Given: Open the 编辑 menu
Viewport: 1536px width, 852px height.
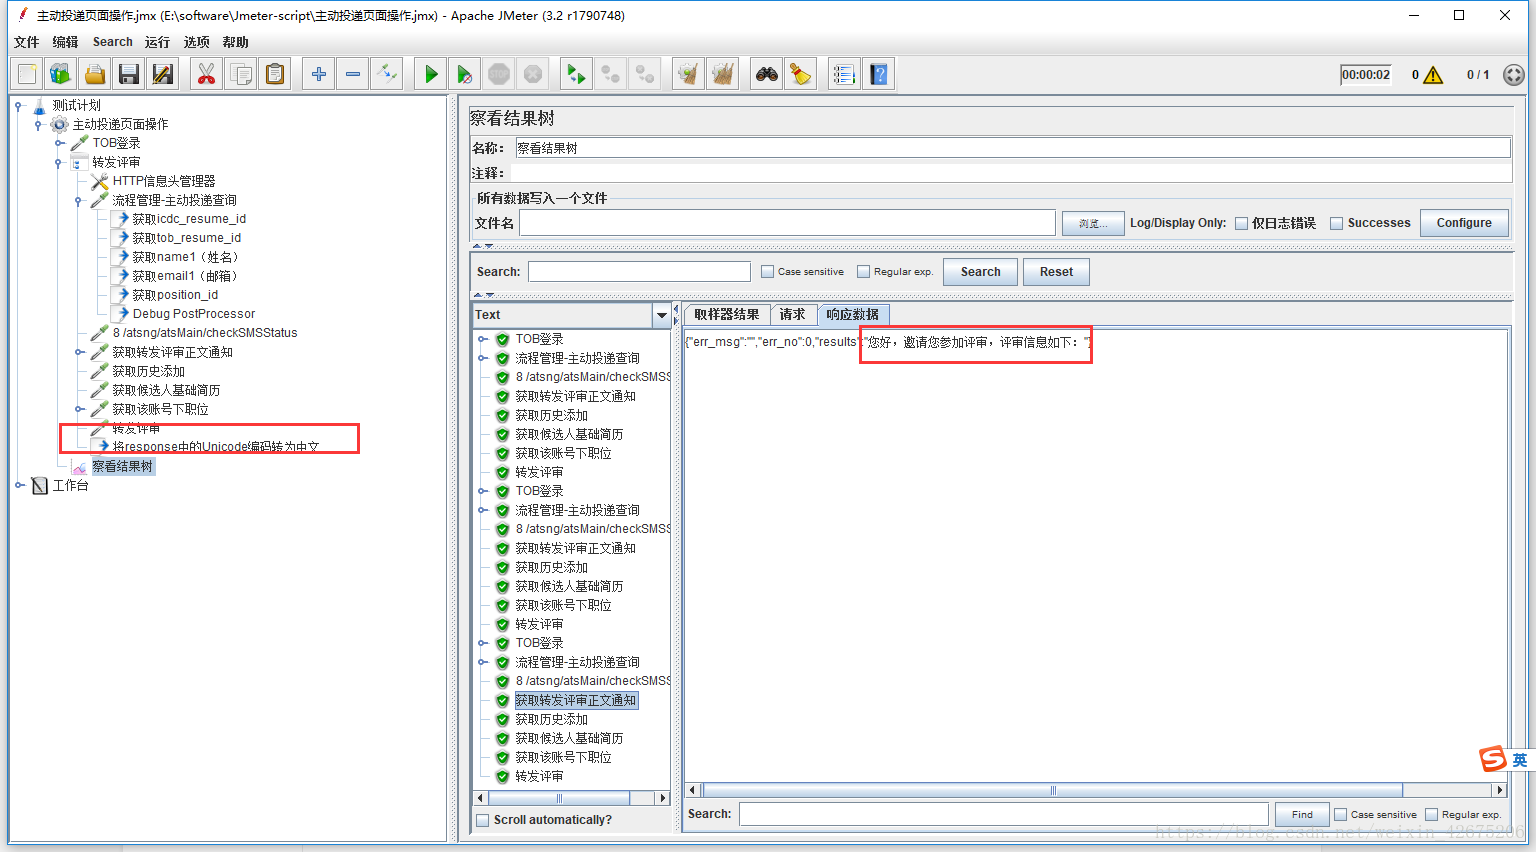Looking at the screenshot, I should pyautogui.click(x=65, y=42).
